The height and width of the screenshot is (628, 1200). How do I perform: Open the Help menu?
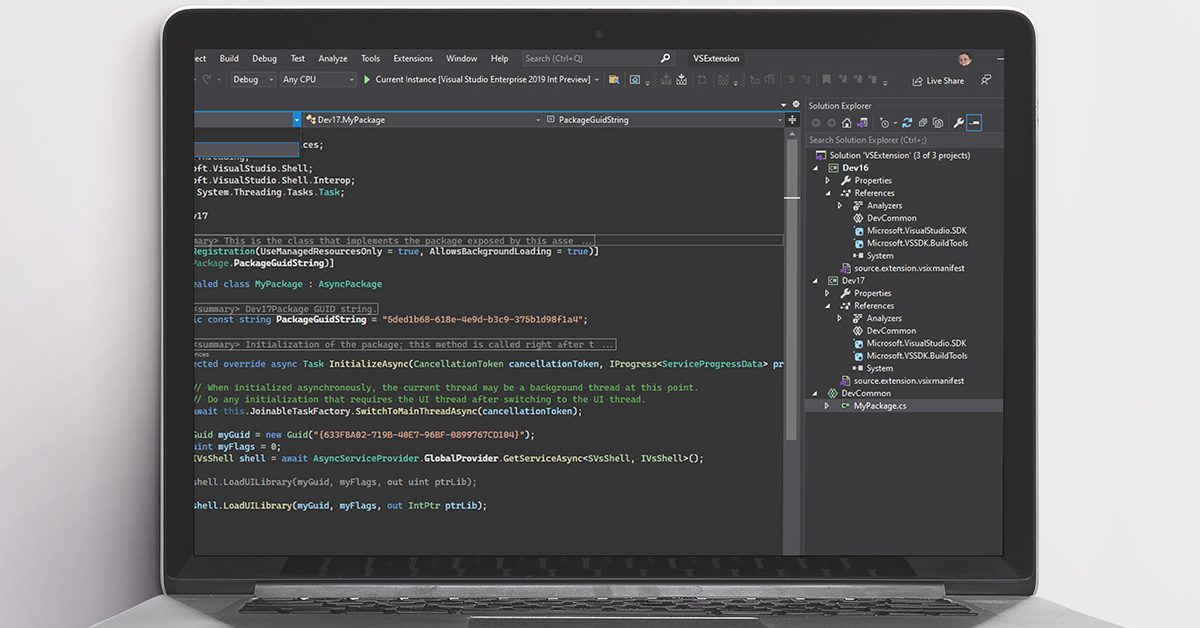click(500, 59)
